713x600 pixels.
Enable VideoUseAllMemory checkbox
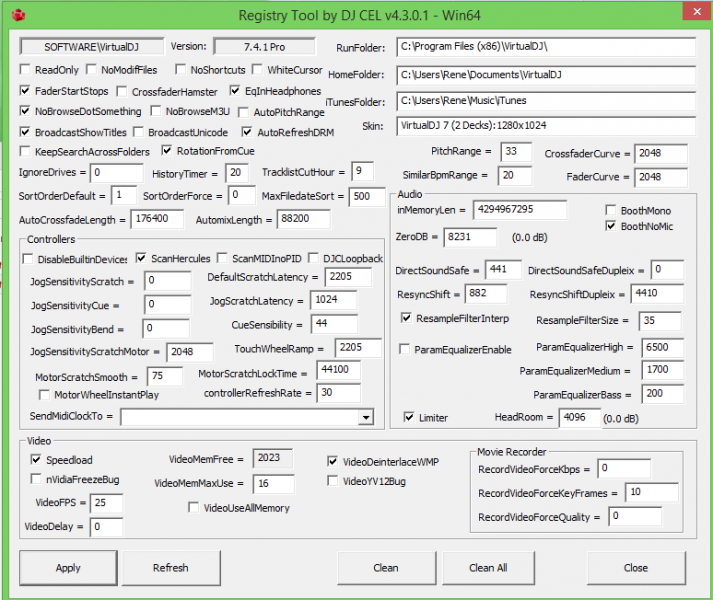pos(193,507)
